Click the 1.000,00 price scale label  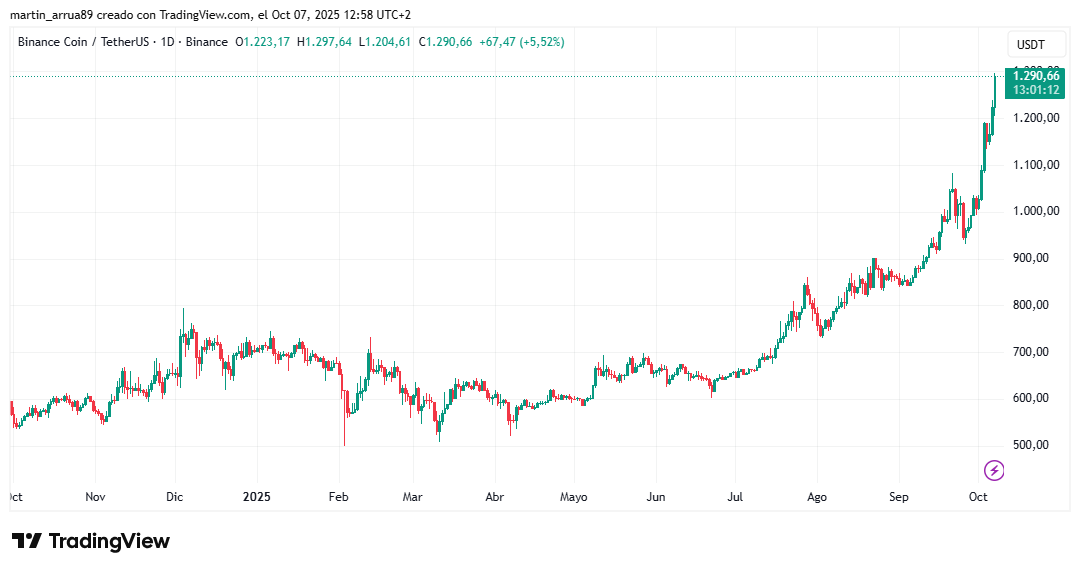pos(1034,211)
